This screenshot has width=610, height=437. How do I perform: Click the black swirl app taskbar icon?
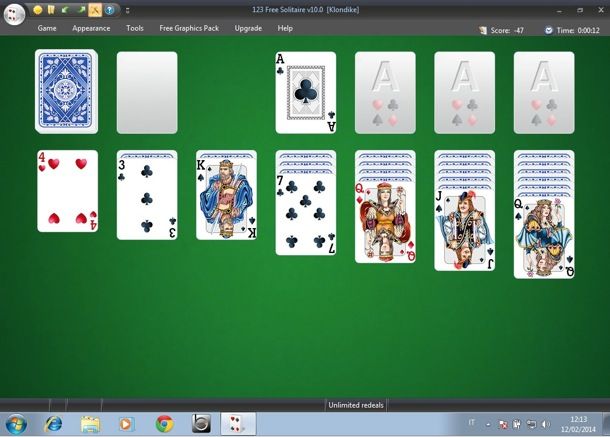point(201,424)
